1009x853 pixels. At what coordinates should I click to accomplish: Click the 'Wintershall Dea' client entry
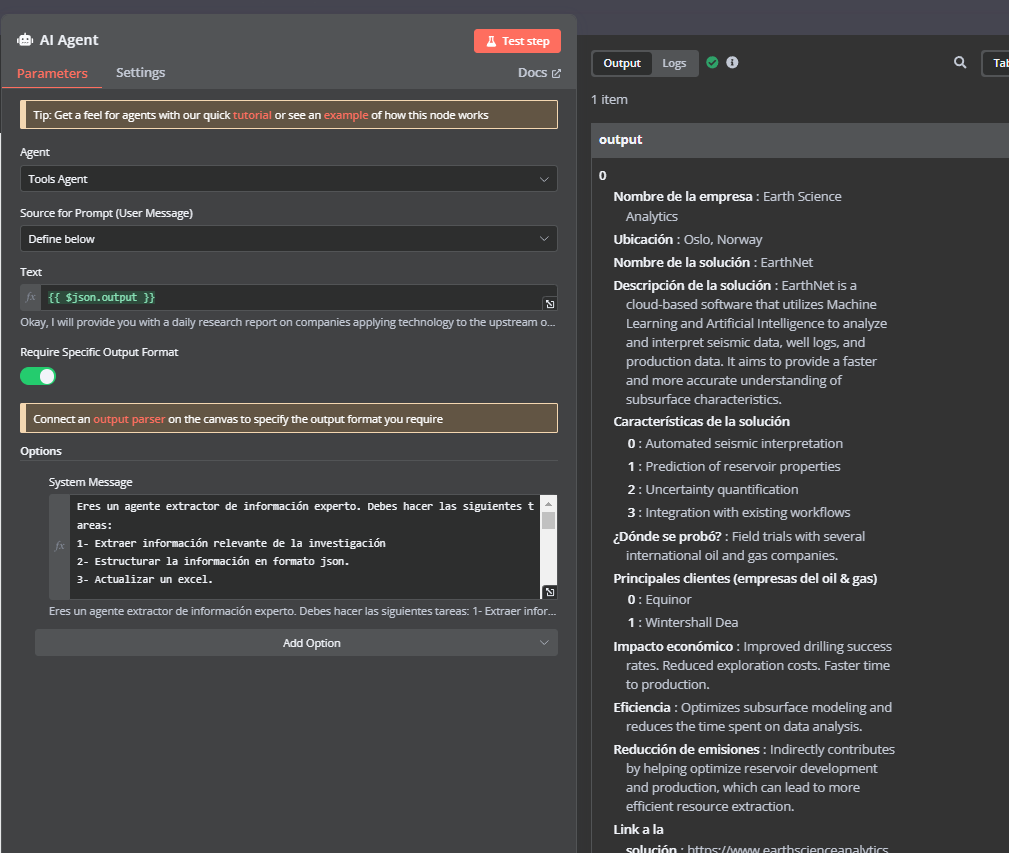tap(691, 623)
